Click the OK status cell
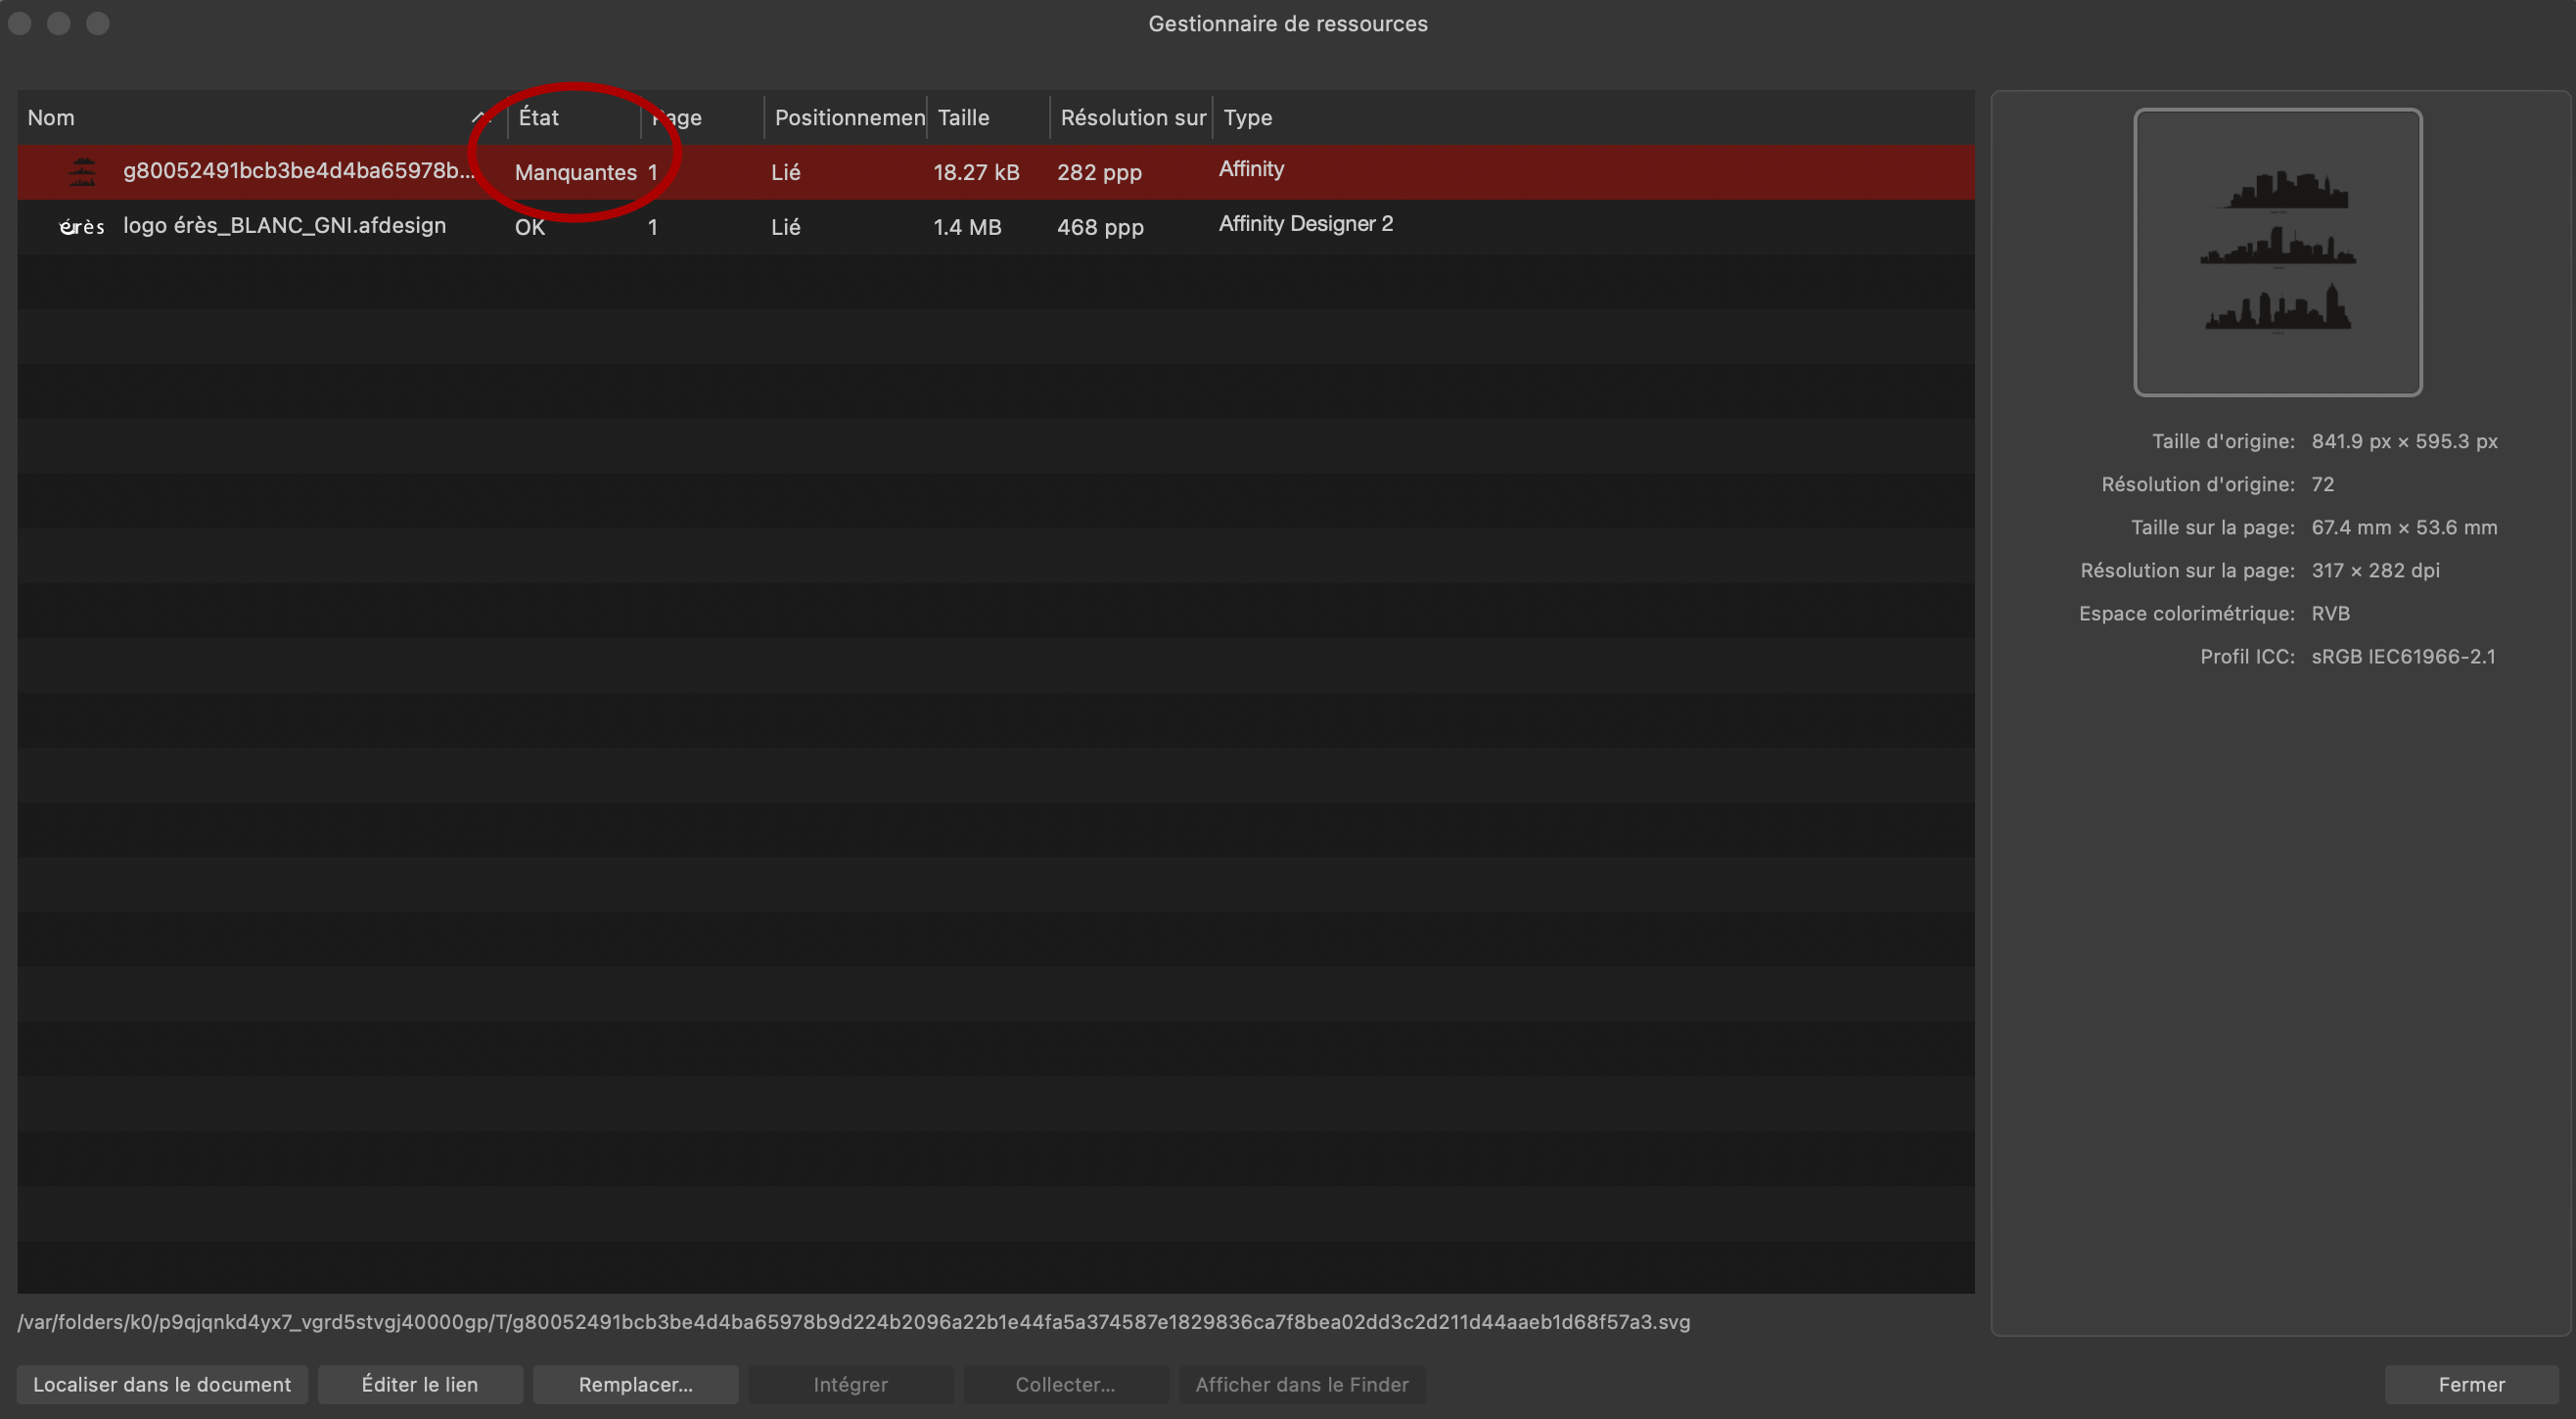2576x1419 pixels. 530,227
